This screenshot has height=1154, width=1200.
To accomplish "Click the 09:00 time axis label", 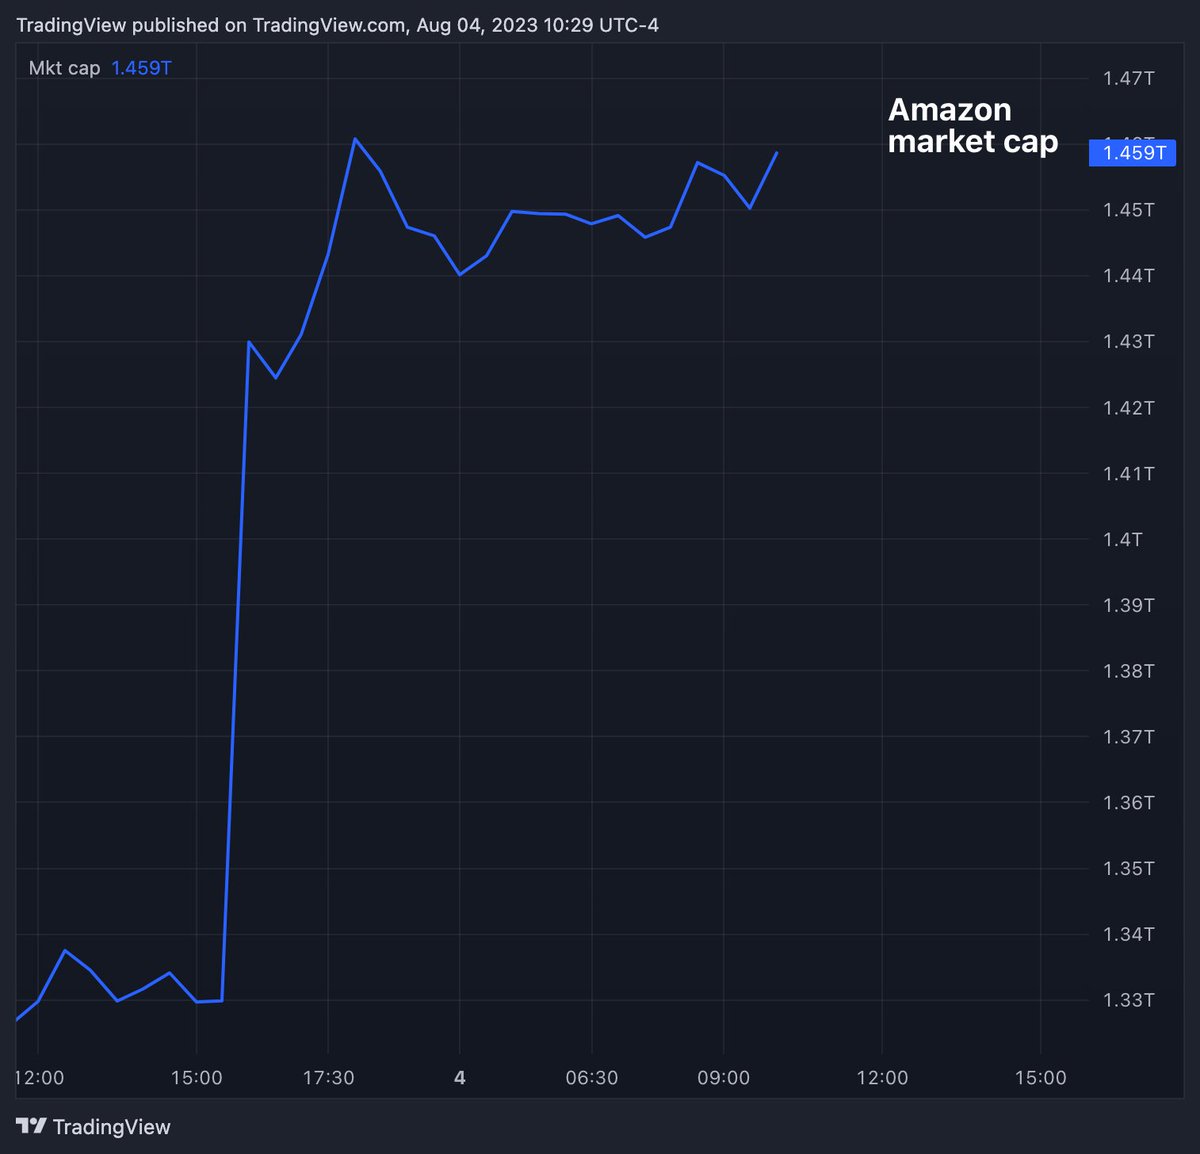I will click(723, 1078).
